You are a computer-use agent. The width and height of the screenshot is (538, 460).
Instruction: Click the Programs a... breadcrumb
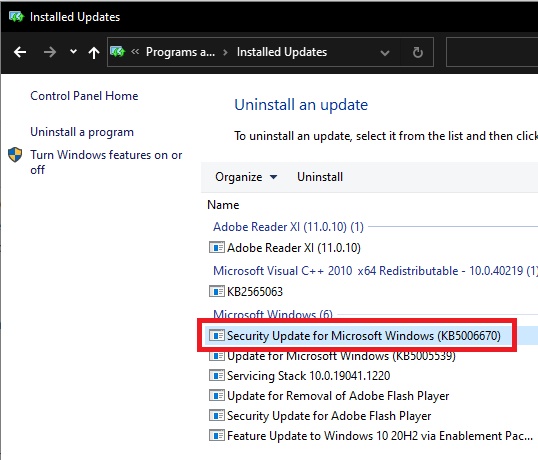pyautogui.click(x=180, y=52)
